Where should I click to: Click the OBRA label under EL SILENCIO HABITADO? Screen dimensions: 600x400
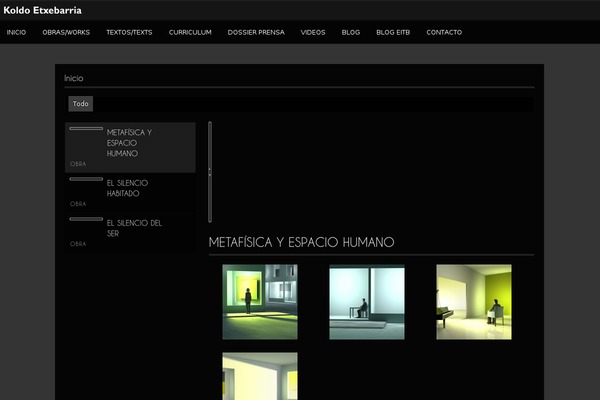[78, 204]
